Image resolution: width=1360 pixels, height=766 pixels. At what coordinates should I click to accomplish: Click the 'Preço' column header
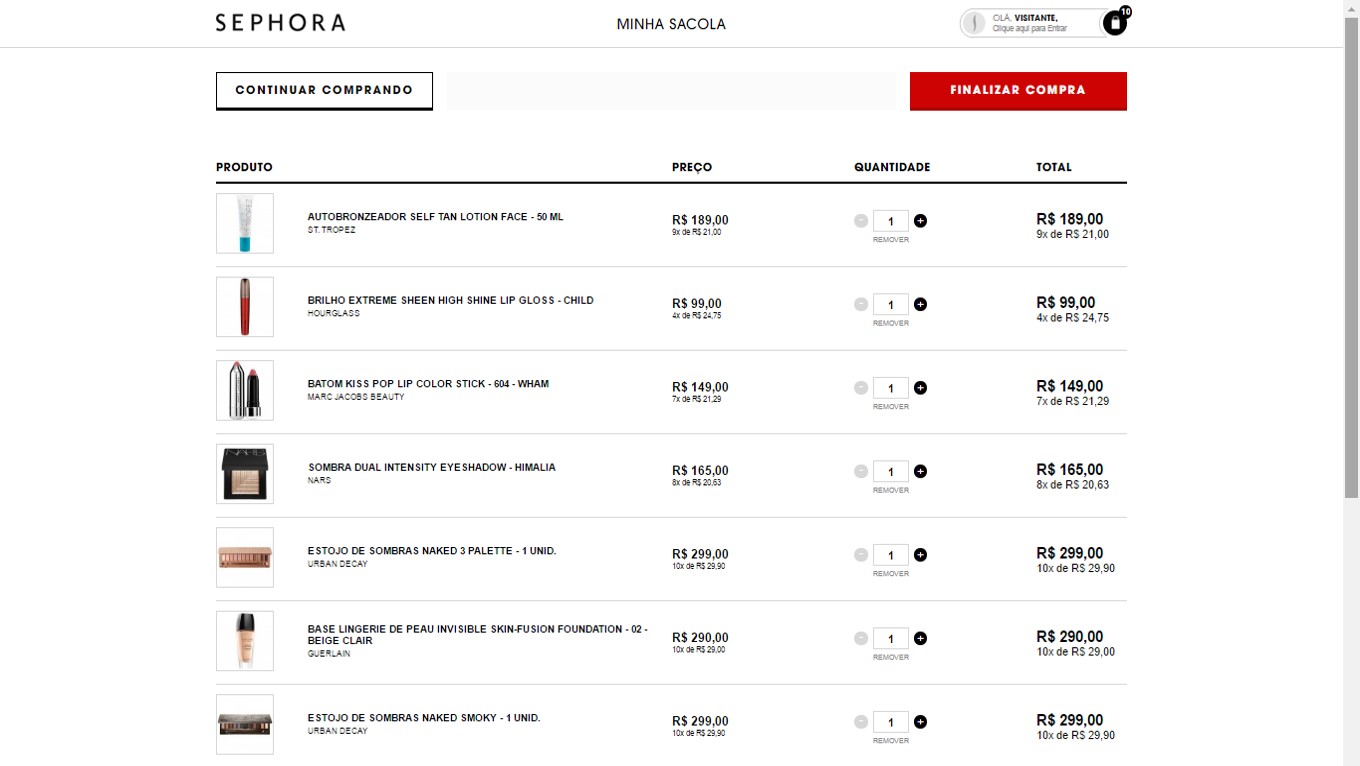[x=692, y=167]
